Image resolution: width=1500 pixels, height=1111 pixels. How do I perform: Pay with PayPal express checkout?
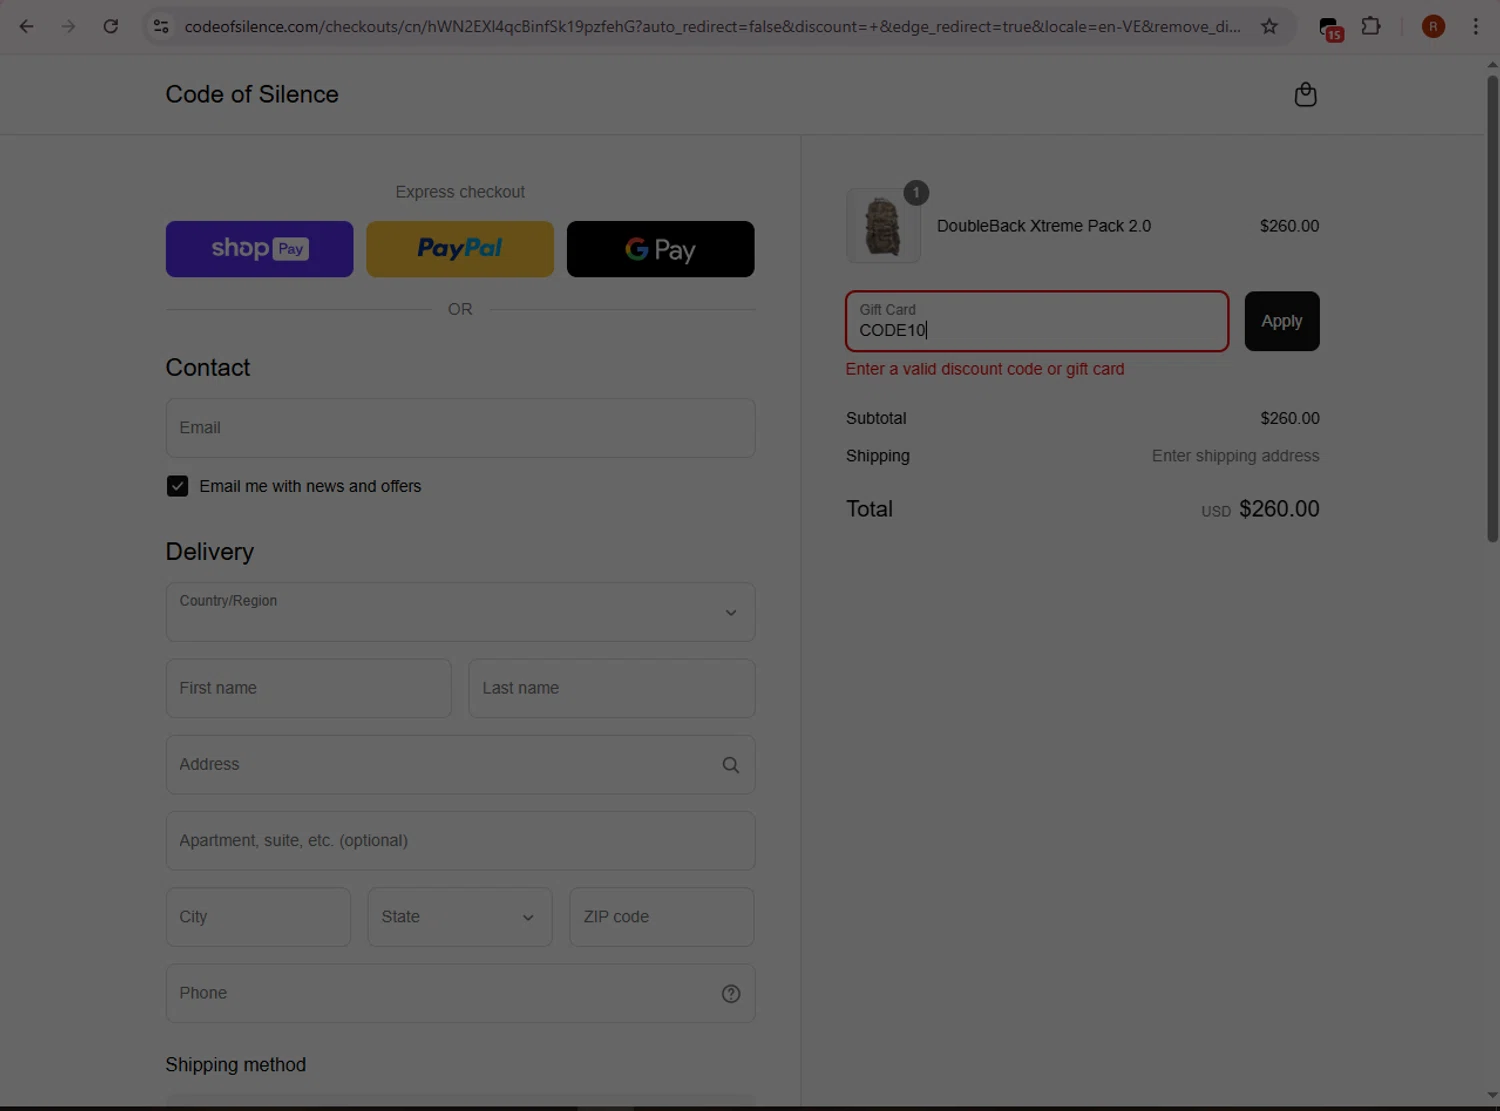point(460,249)
